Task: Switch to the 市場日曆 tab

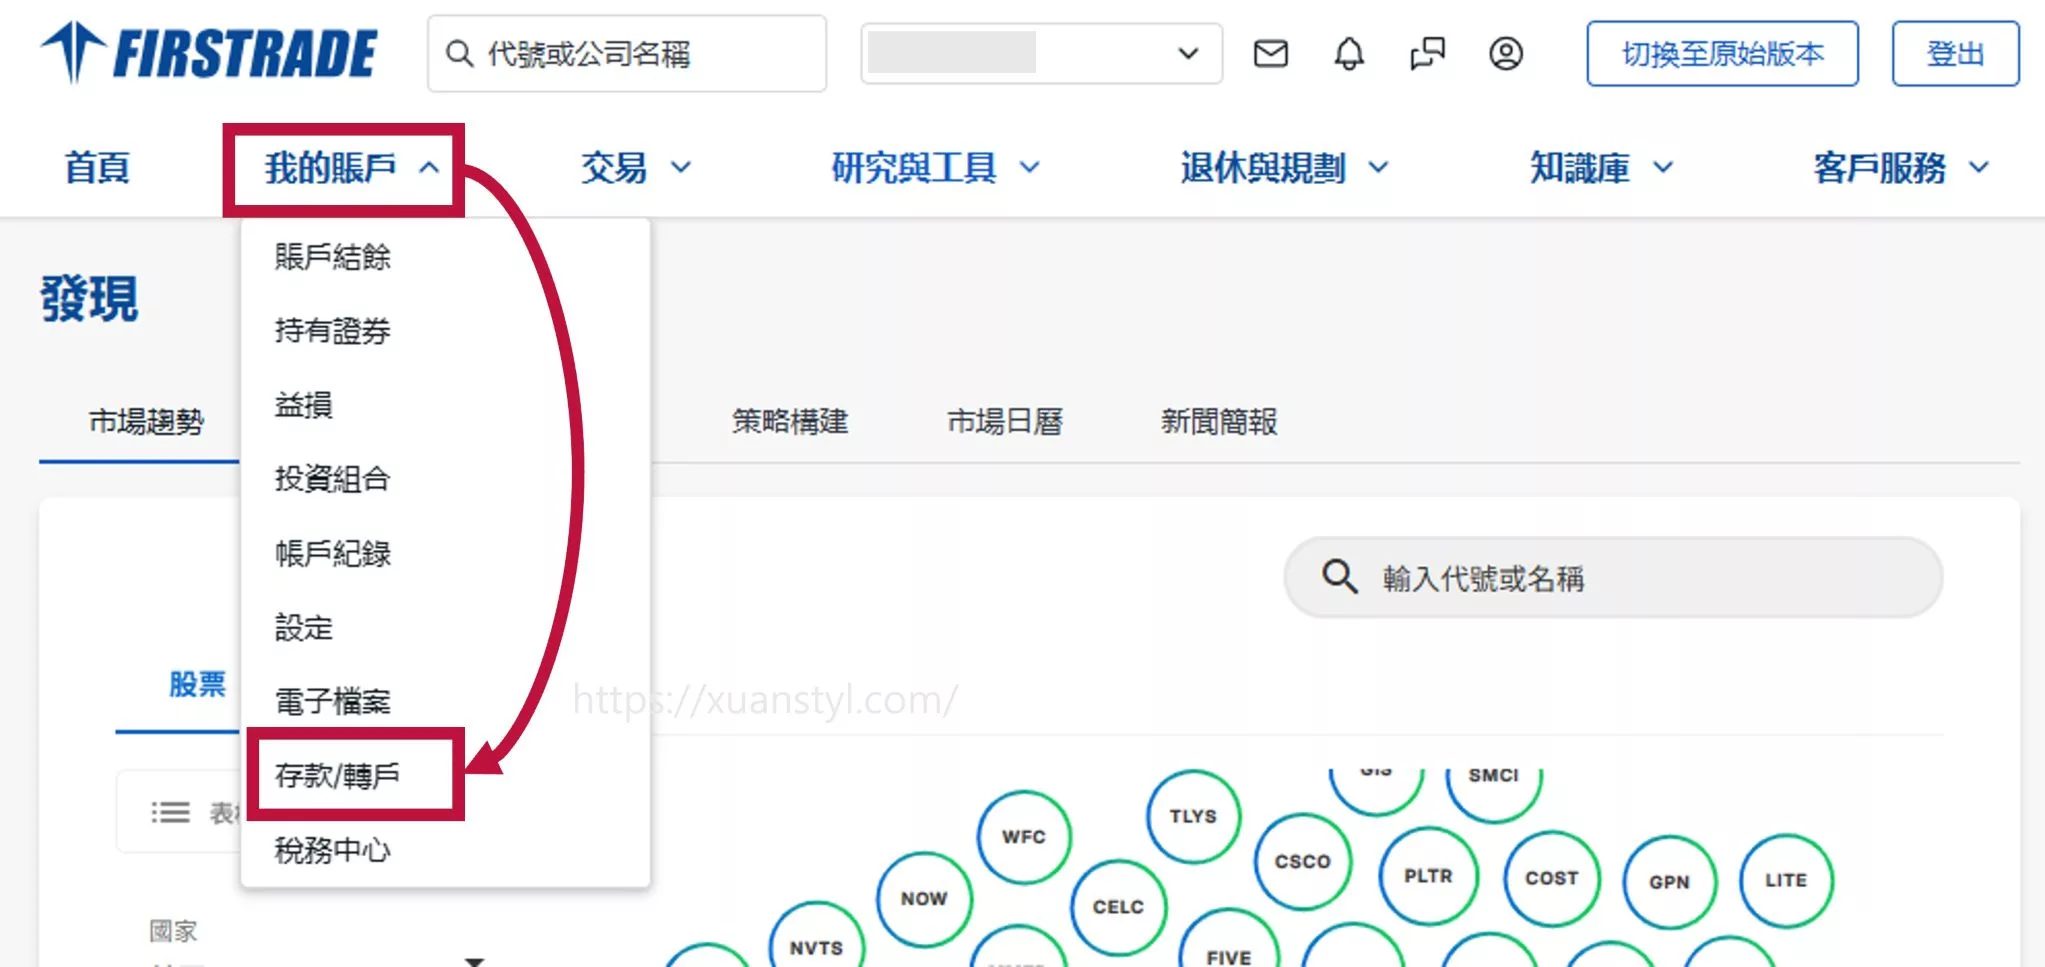Action: click(x=1005, y=421)
